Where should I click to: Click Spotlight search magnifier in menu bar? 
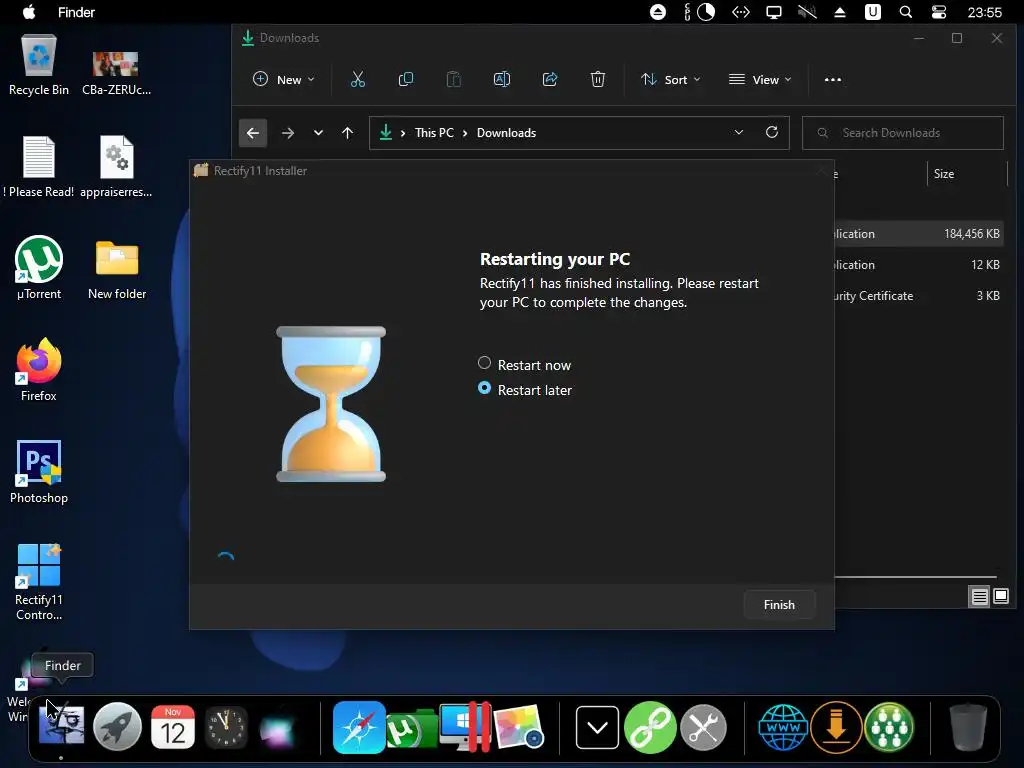(905, 12)
